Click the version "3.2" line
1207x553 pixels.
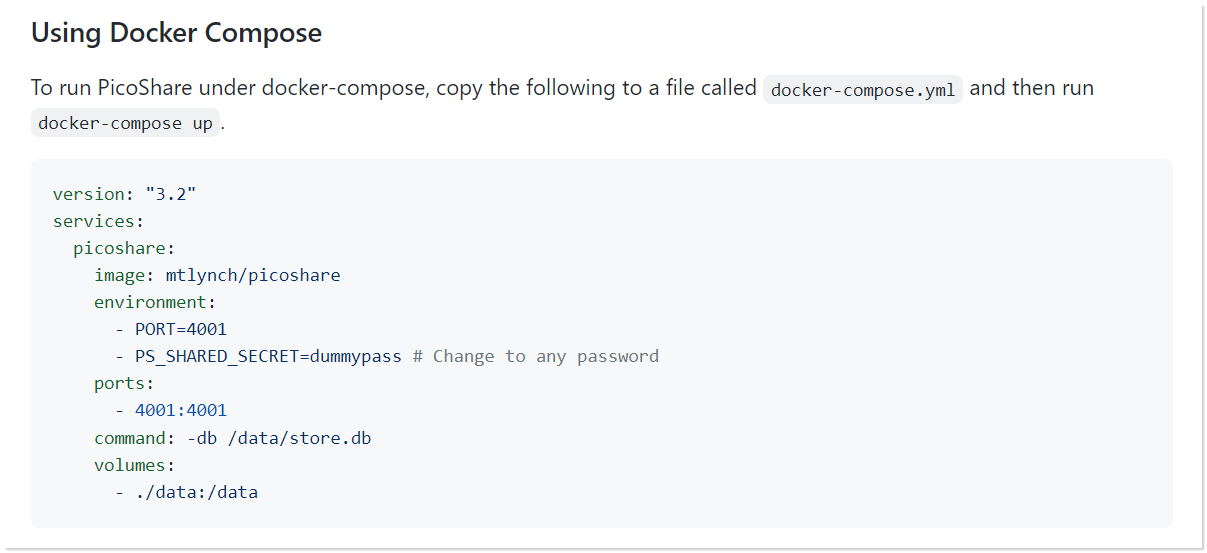[x=124, y=193]
